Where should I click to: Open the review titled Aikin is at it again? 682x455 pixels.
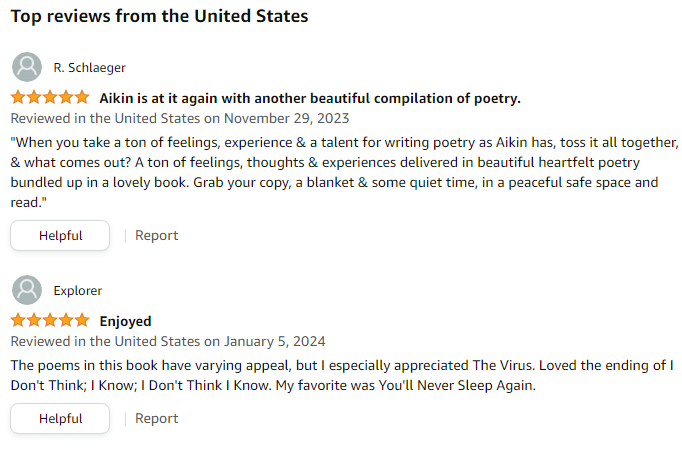coord(310,98)
